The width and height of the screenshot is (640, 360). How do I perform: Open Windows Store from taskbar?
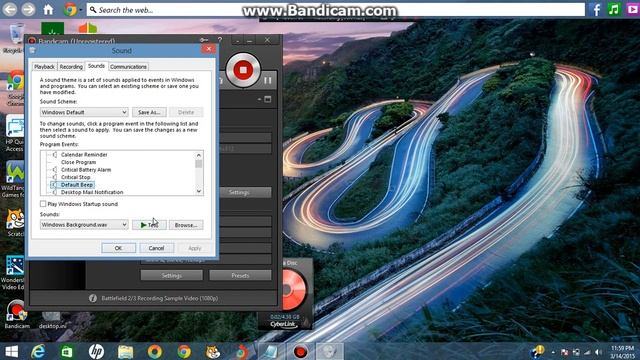click(67, 351)
